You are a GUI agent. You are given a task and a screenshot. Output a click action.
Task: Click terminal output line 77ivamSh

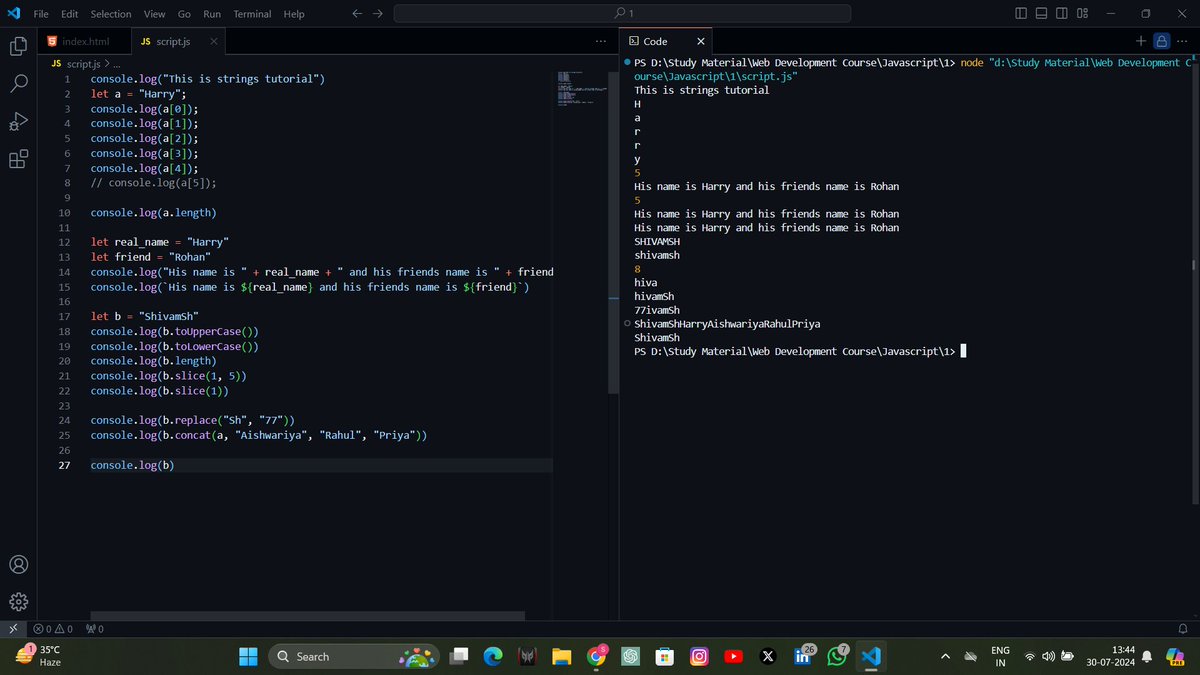pos(656,310)
